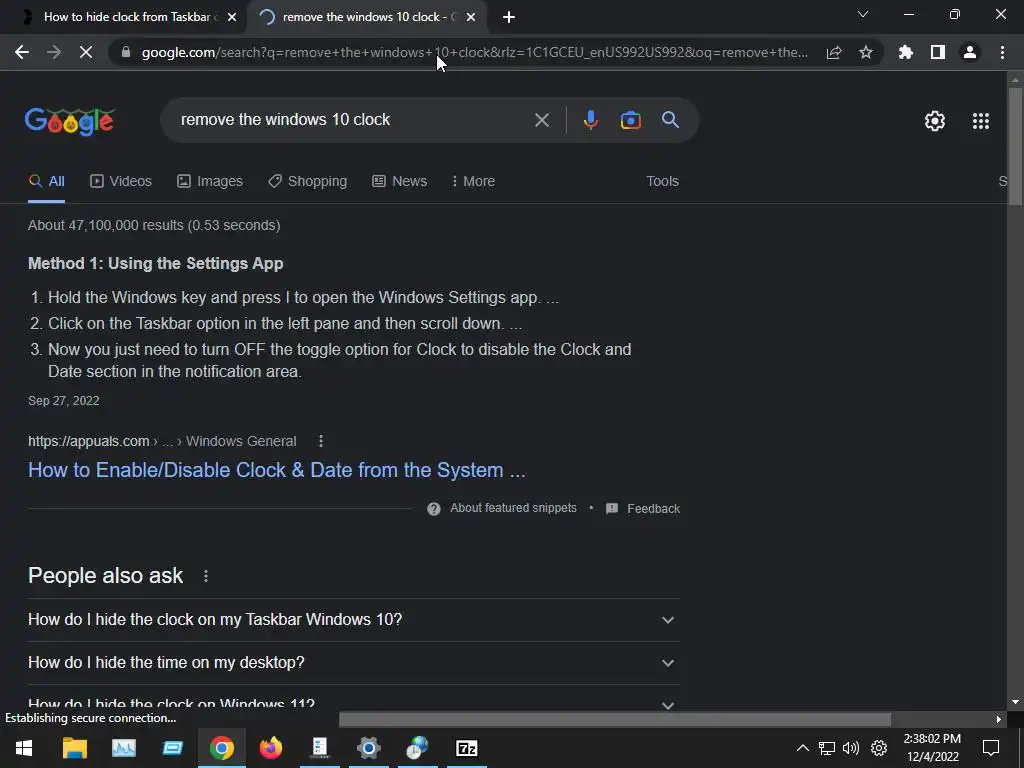Switch to Shopping results
The height and width of the screenshot is (768, 1024).
[308, 182]
